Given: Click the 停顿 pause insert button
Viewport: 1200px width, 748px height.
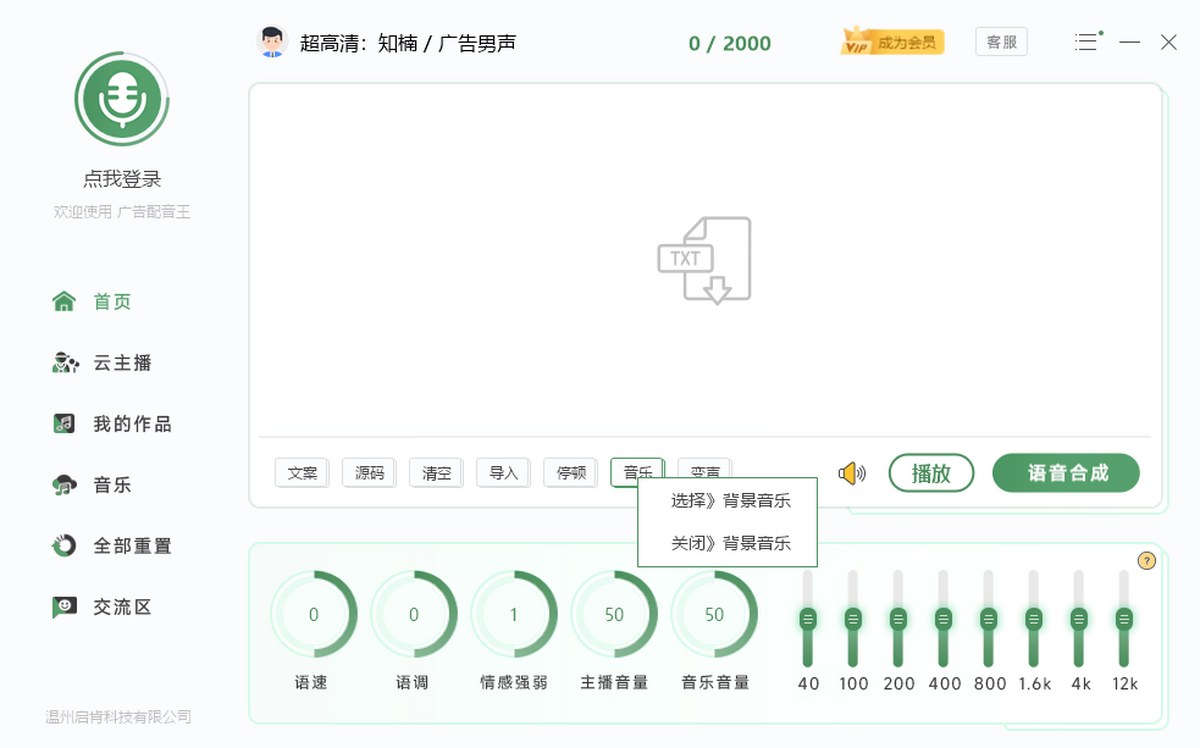Looking at the screenshot, I should pyautogui.click(x=570, y=473).
